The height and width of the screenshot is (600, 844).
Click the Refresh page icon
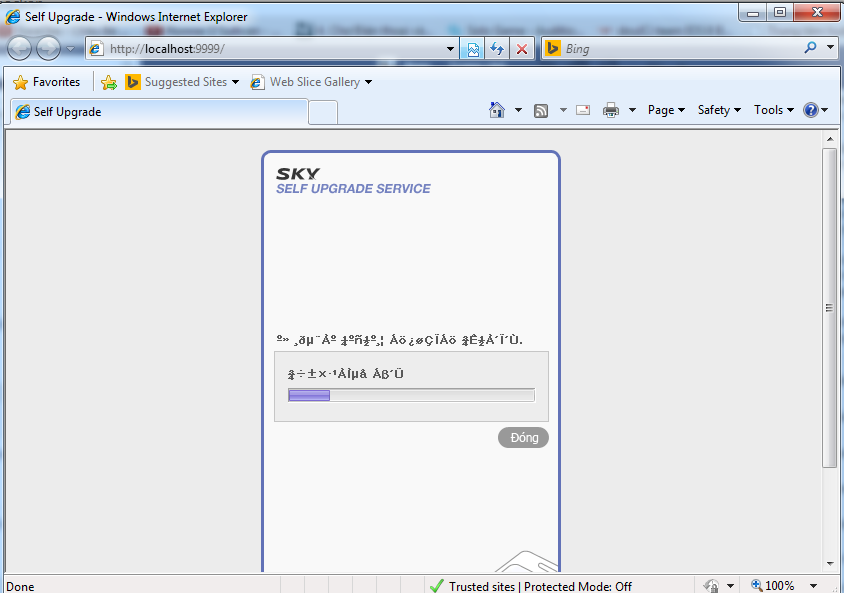(x=497, y=48)
